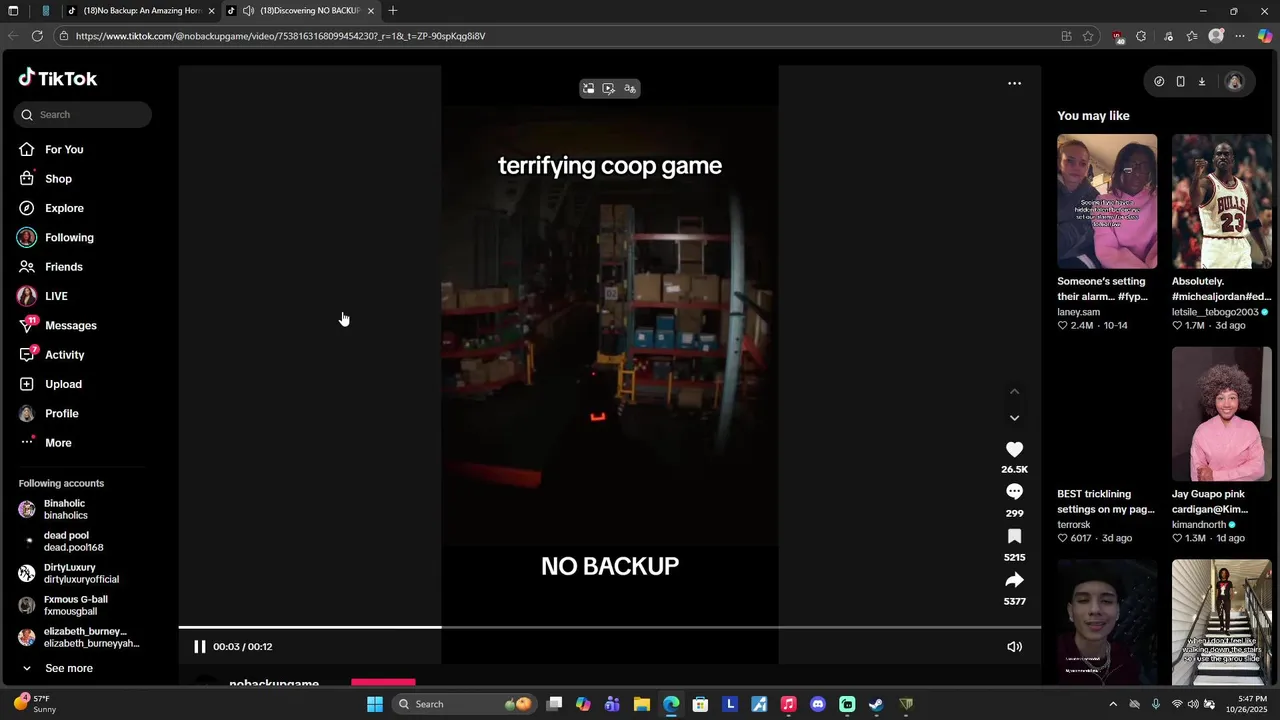Open the Copilot icon in browser toolbar
The height and width of the screenshot is (720, 1280).
coord(1265,36)
